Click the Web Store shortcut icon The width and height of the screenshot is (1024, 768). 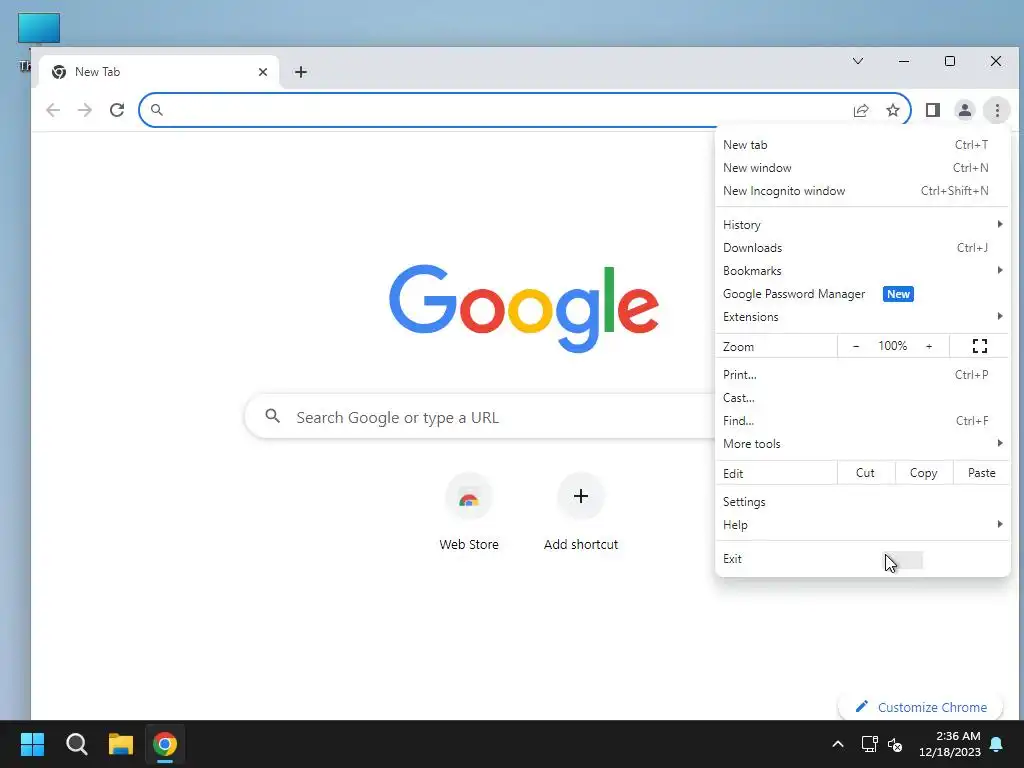click(469, 498)
